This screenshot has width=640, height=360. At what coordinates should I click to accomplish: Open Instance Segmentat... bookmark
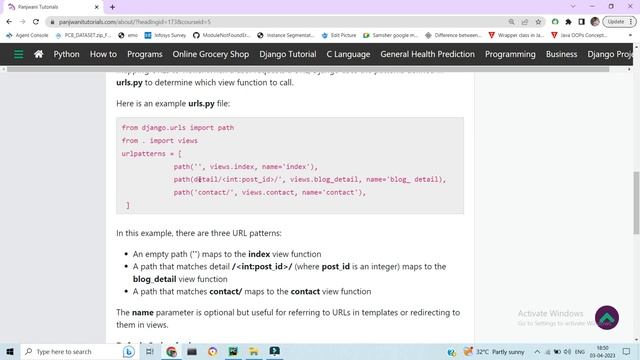286,35
